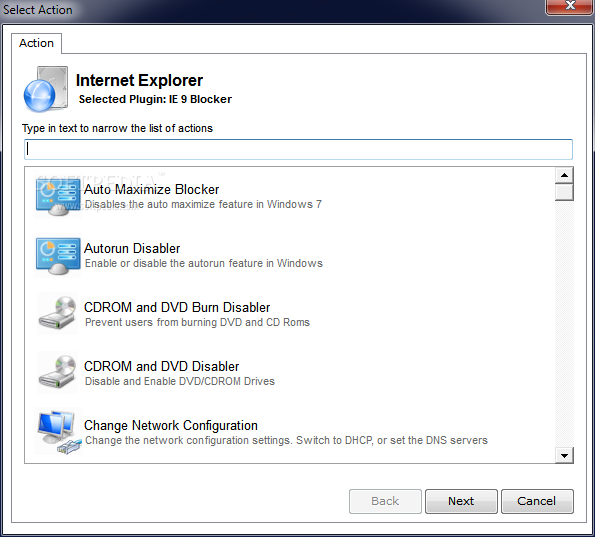Click the Change Network Configuration computers icon
The width and height of the screenshot is (595, 537).
59,432
